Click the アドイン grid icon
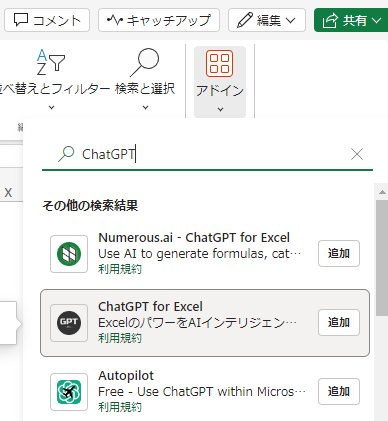Image resolution: width=388 pixels, height=421 pixels. tap(219, 63)
